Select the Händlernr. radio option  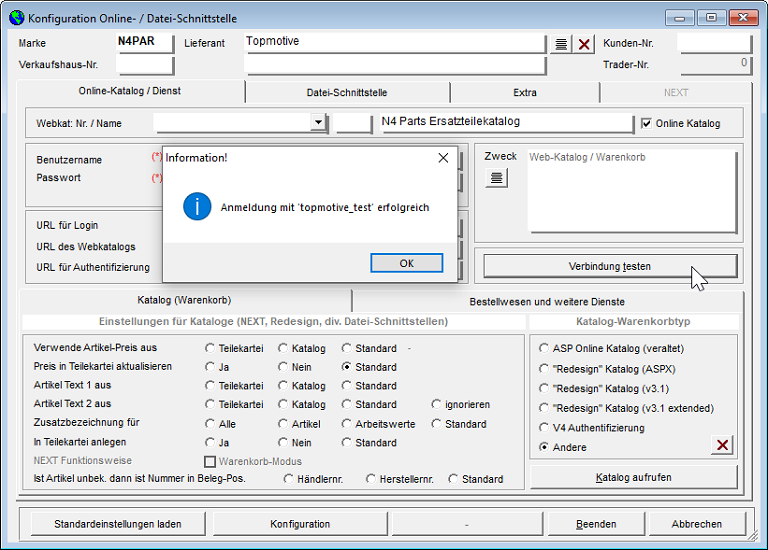(288, 478)
